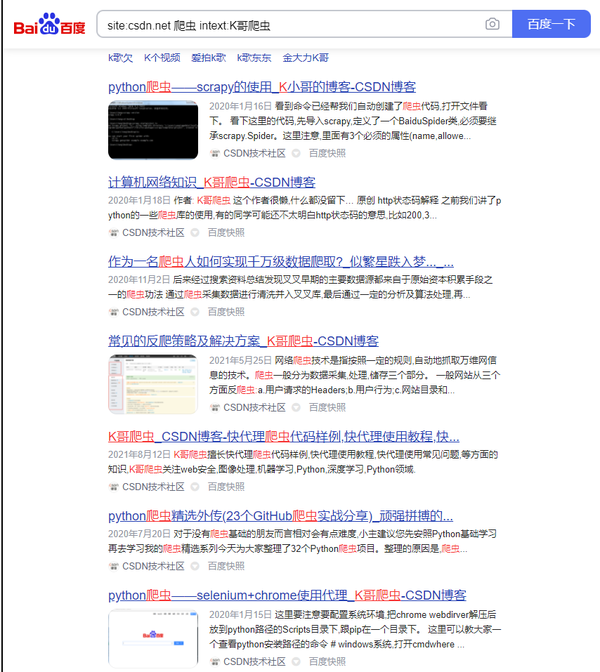Click date text 2021年8月12日
The image size is (600, 672).
[x=139, y=455]
